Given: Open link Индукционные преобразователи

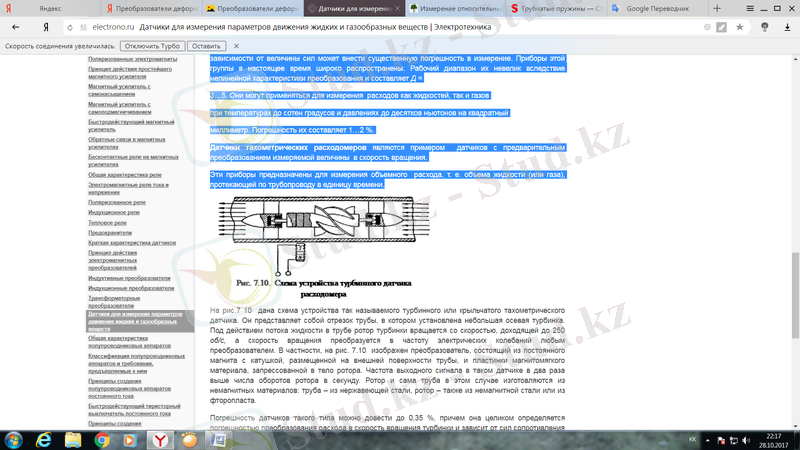Looking at the screenshot, I should (131, 288).
